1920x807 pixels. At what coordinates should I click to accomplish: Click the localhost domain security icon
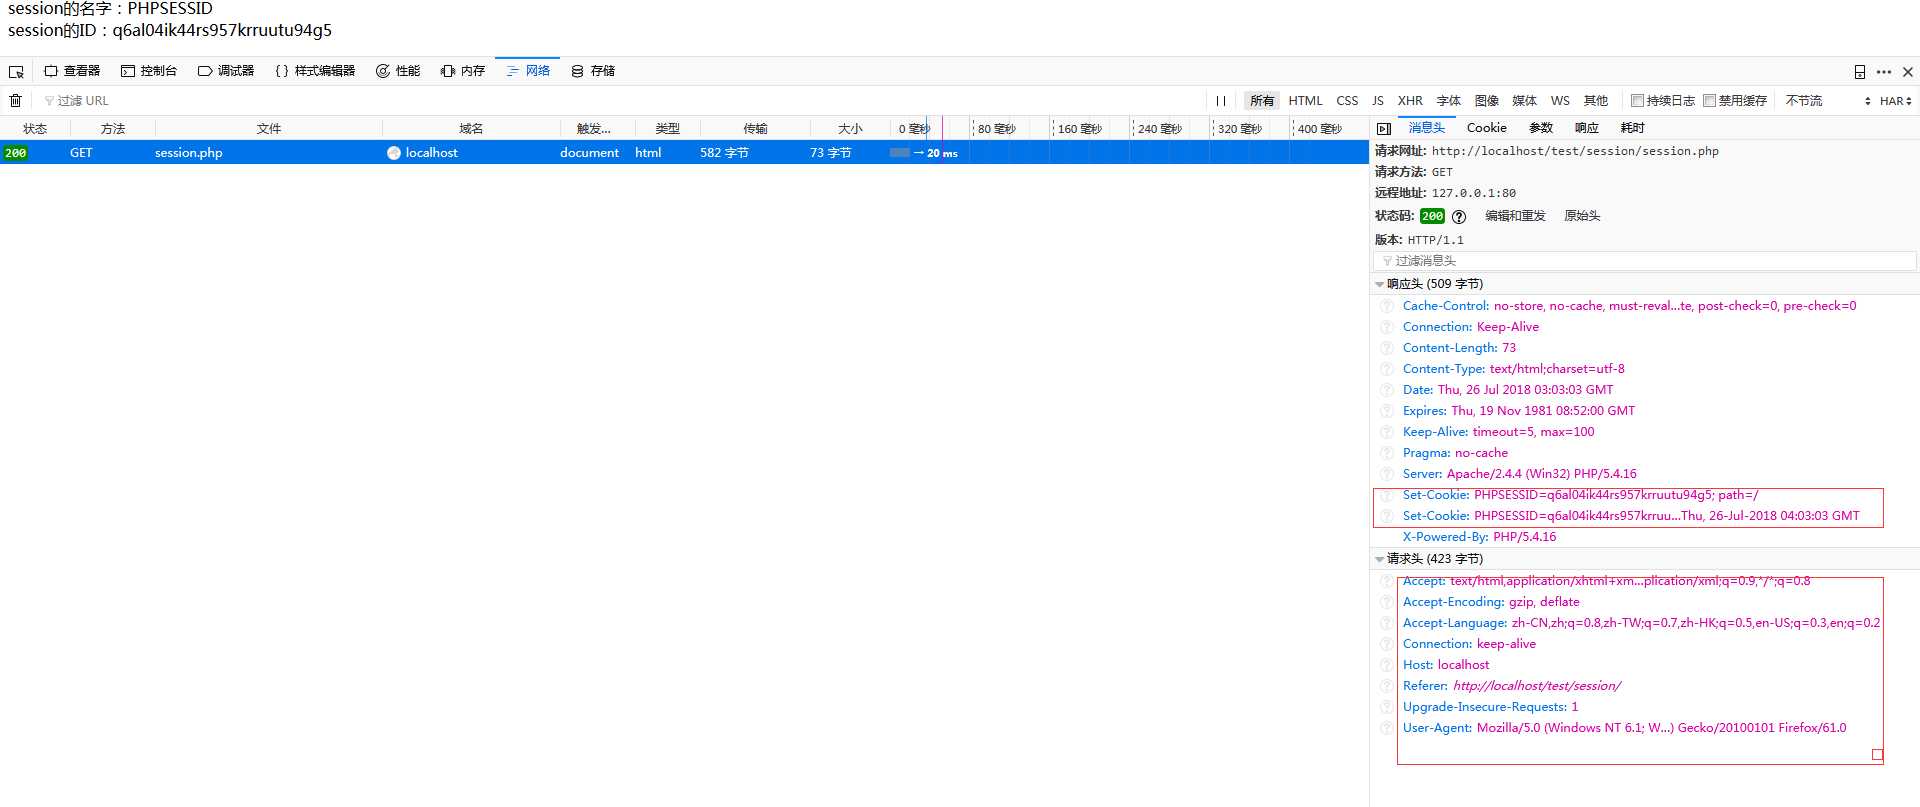pos(394,153)
